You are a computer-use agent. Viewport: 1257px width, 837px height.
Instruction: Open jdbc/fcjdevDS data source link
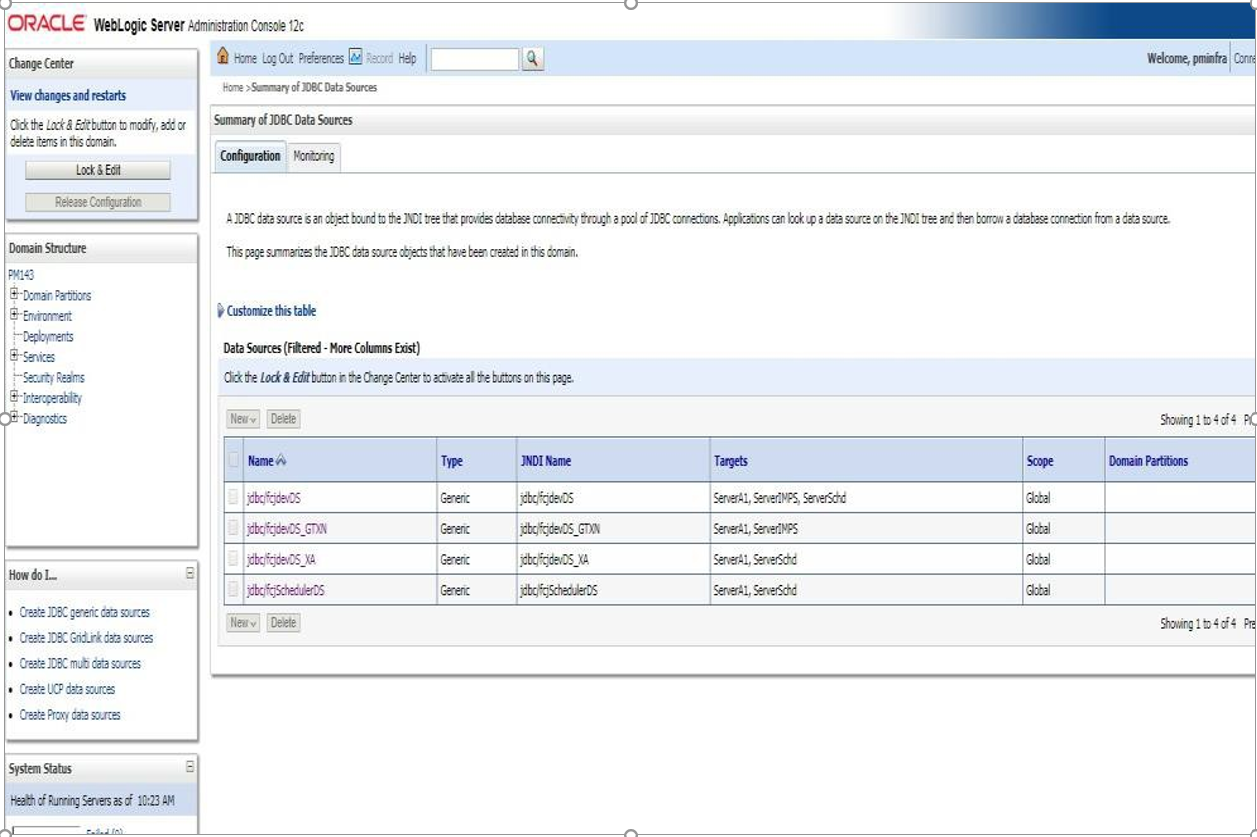(x=273, y=497)
